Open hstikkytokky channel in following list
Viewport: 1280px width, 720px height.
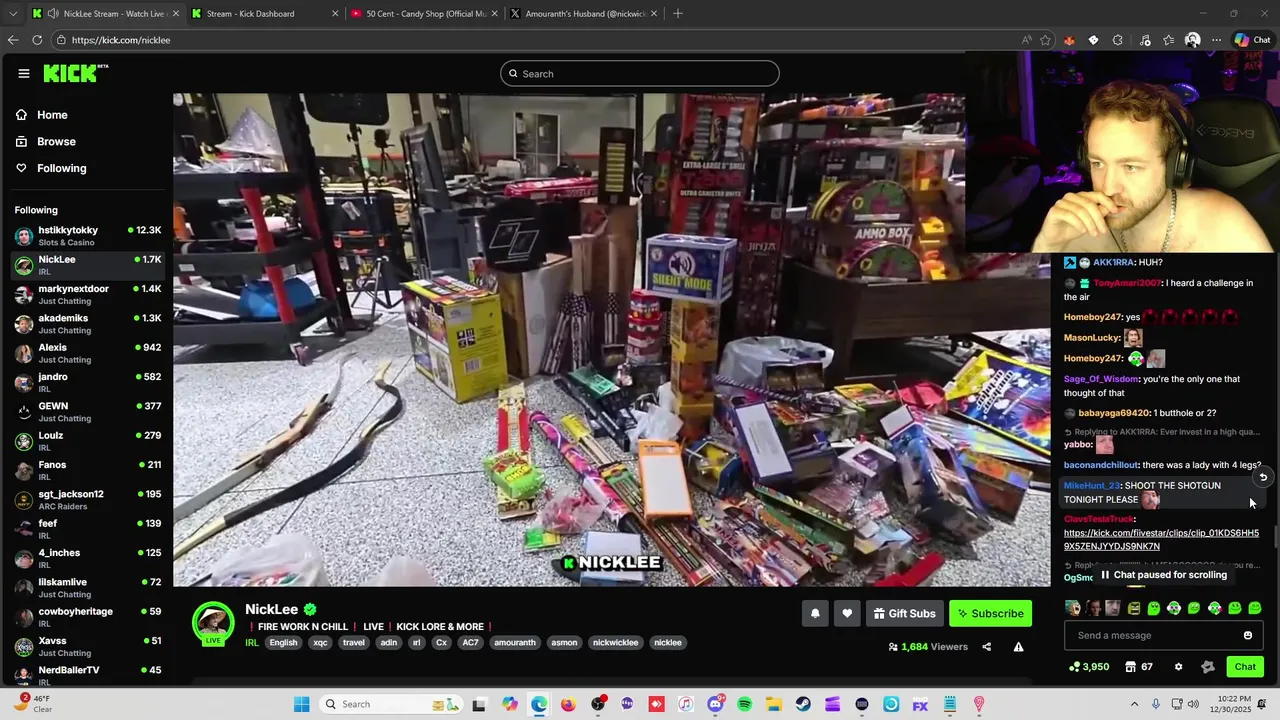(88, 236)
